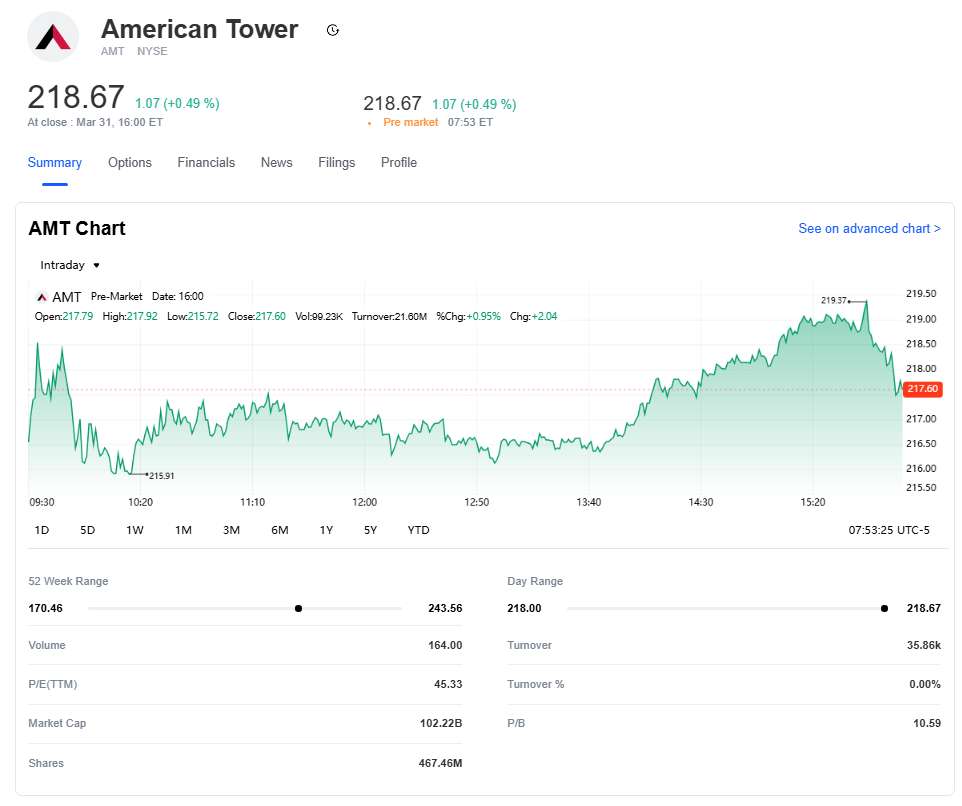The height and width of the screenshot is (806, 962).
Task: Click the small AMT logo in chart legend
Action: click(x=42, y=297)
